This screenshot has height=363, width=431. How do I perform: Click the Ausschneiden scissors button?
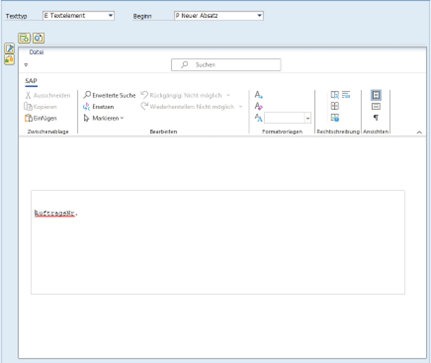coord(48,95)
